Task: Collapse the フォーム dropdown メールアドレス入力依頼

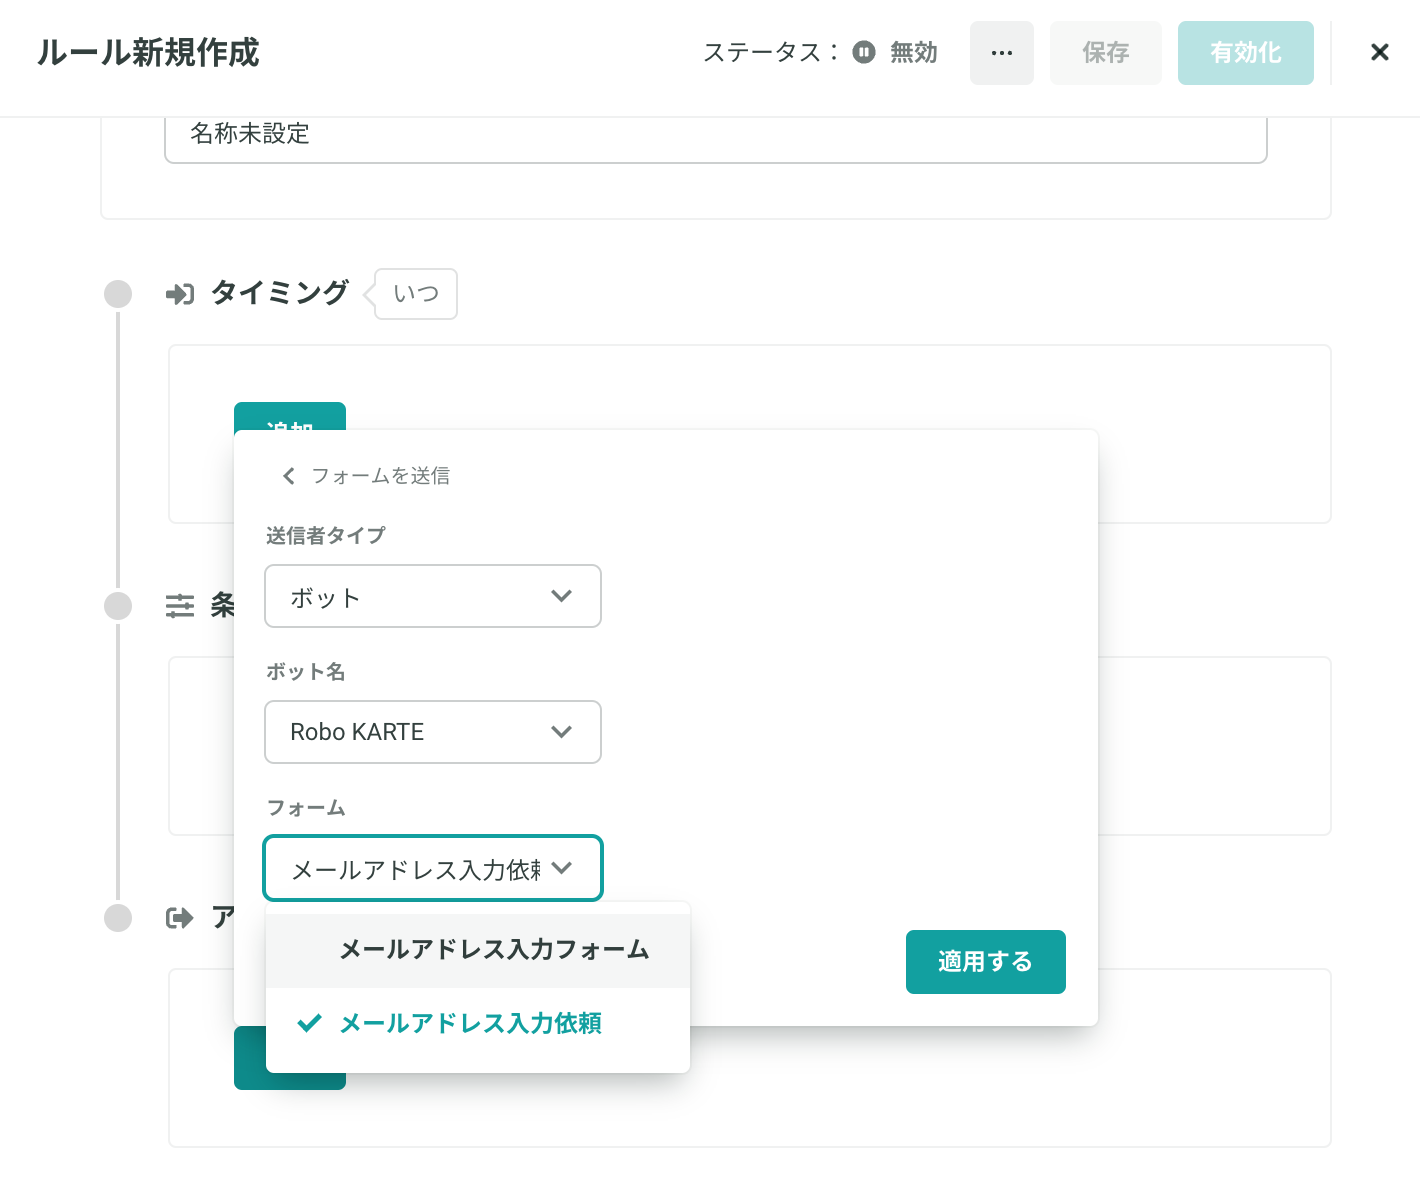Action: pyautogui.click(x=433, y=868)
